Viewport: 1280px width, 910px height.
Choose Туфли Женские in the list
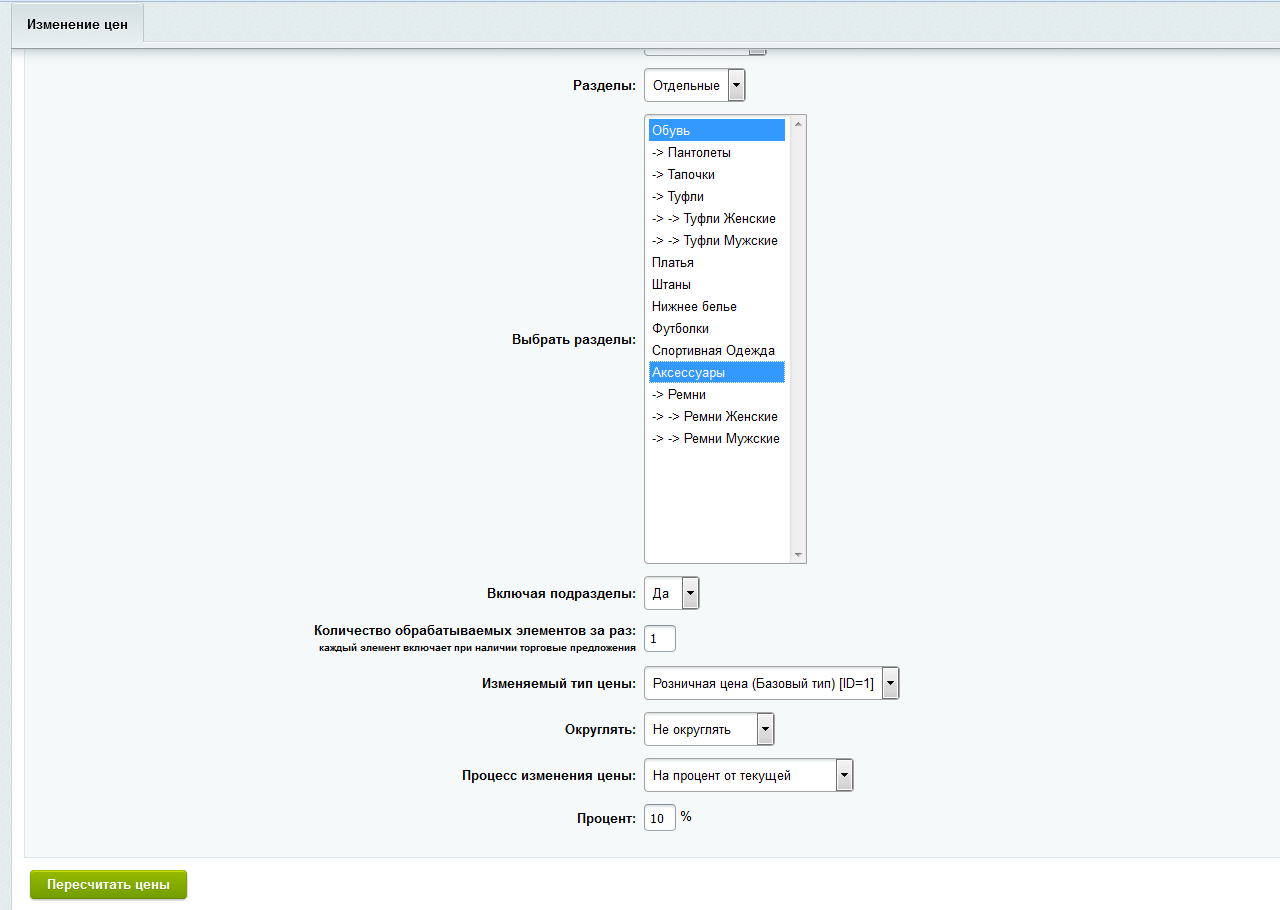coord(714,219)
